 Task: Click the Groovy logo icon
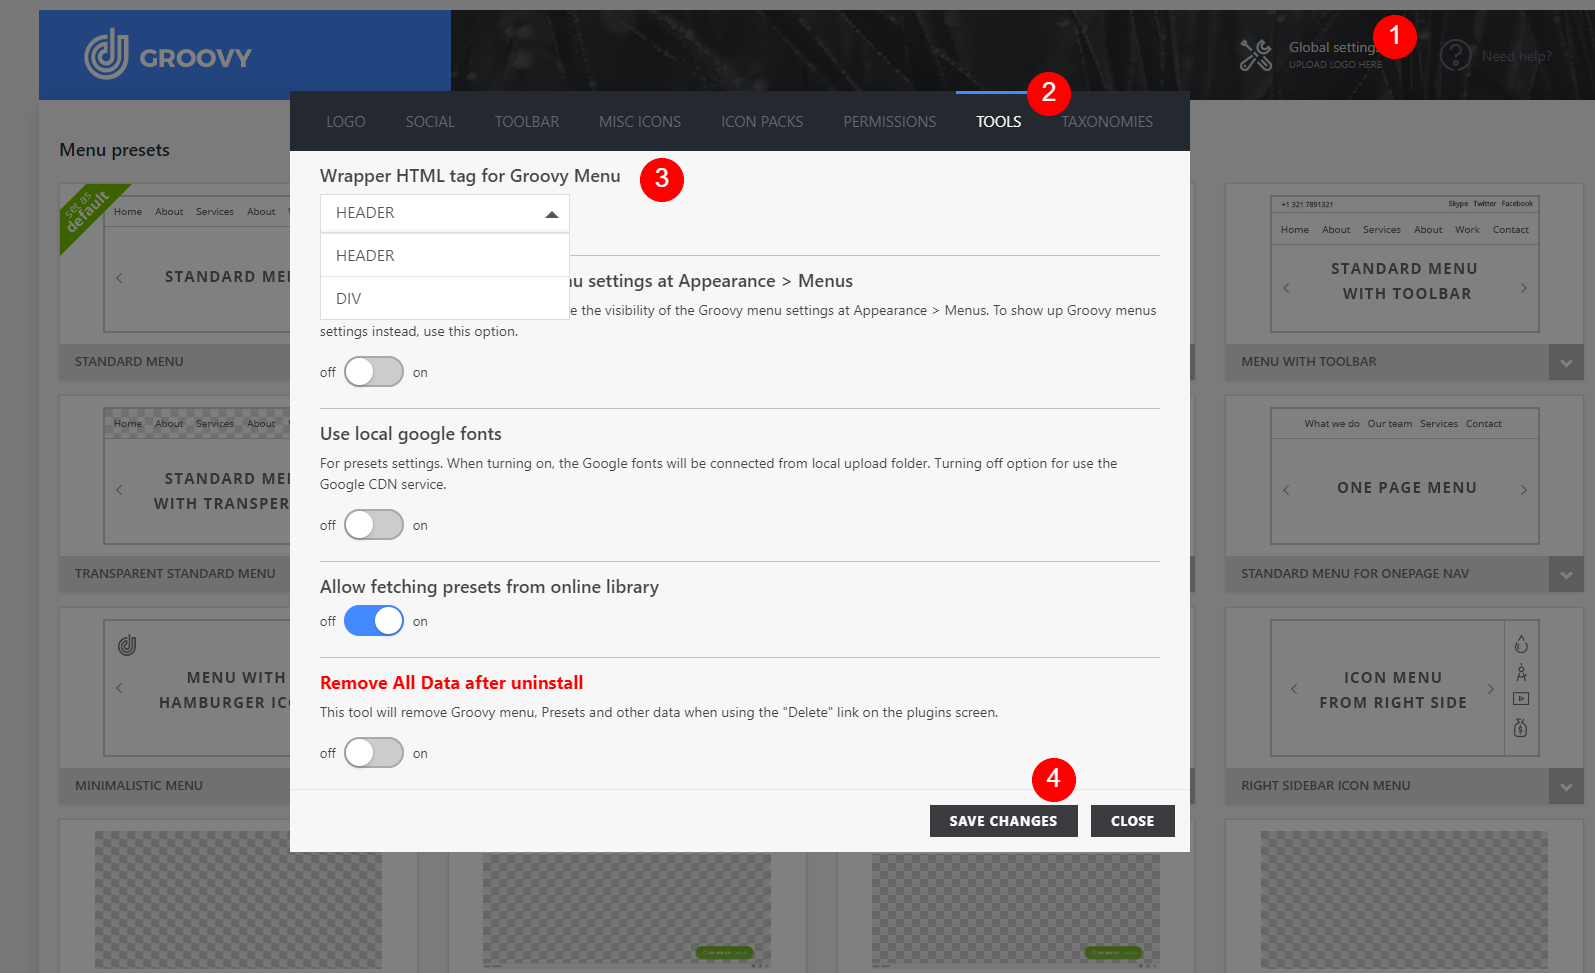[x=106, y=54]
